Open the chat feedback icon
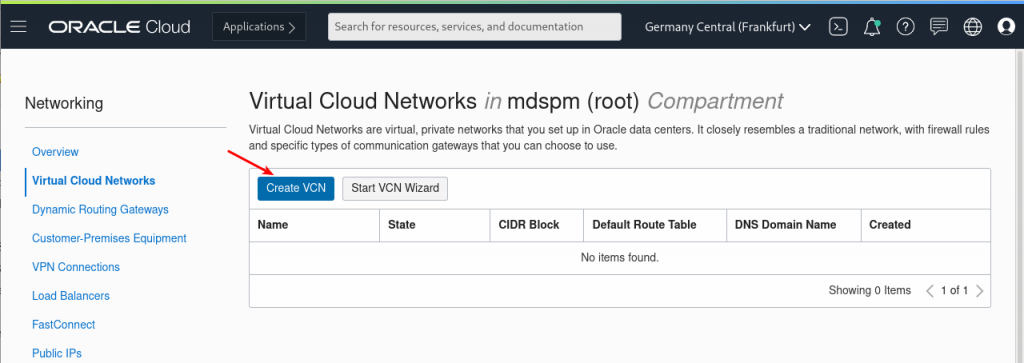 pos(938,27)
